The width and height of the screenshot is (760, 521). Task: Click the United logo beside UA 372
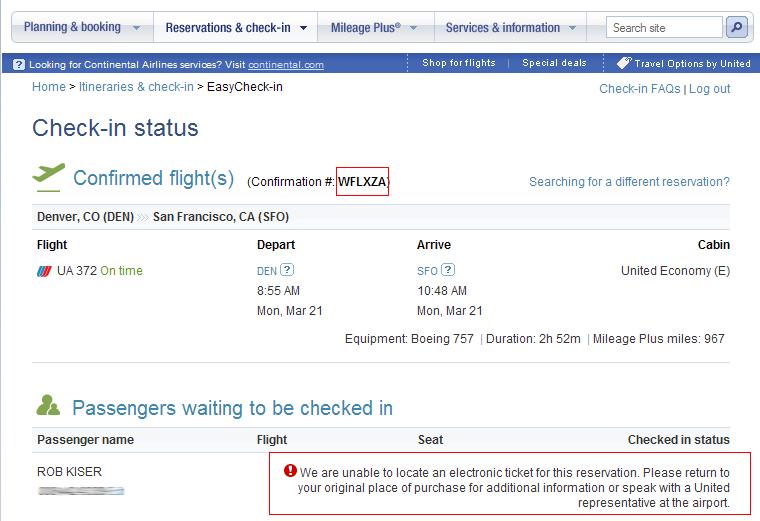coord(44,271)
